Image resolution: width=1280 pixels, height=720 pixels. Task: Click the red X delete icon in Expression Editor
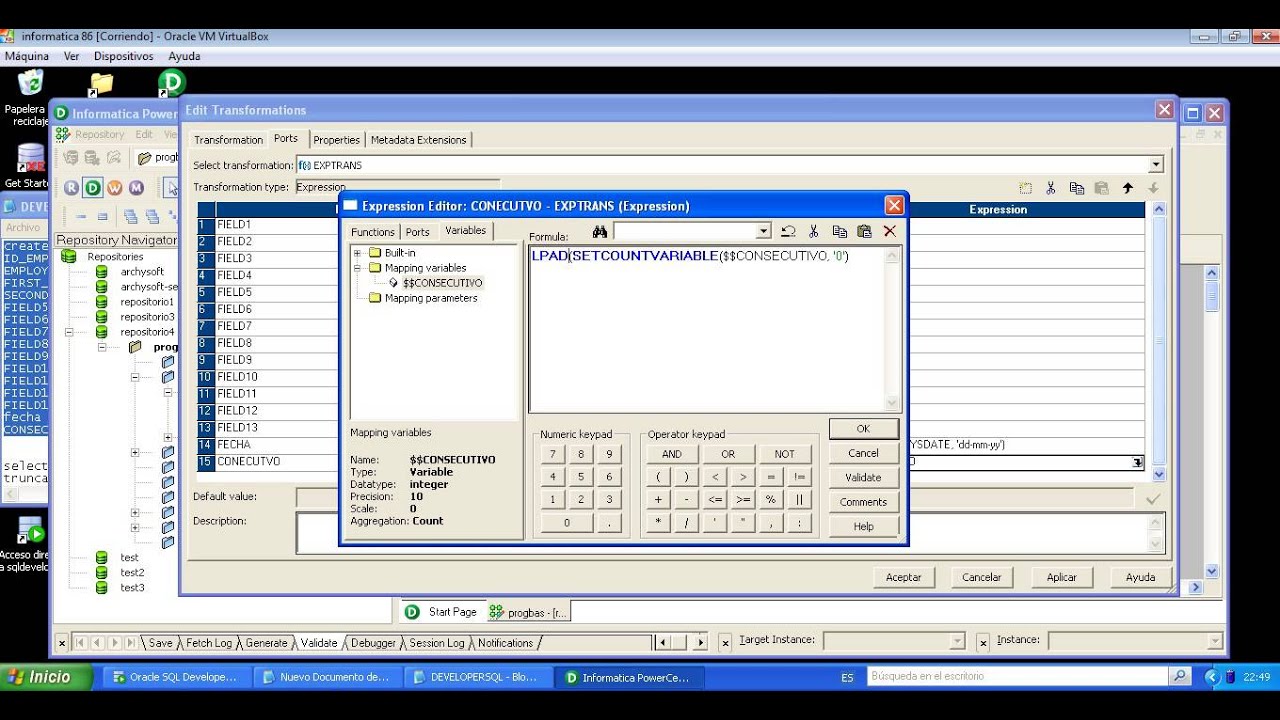pos(889,231)
